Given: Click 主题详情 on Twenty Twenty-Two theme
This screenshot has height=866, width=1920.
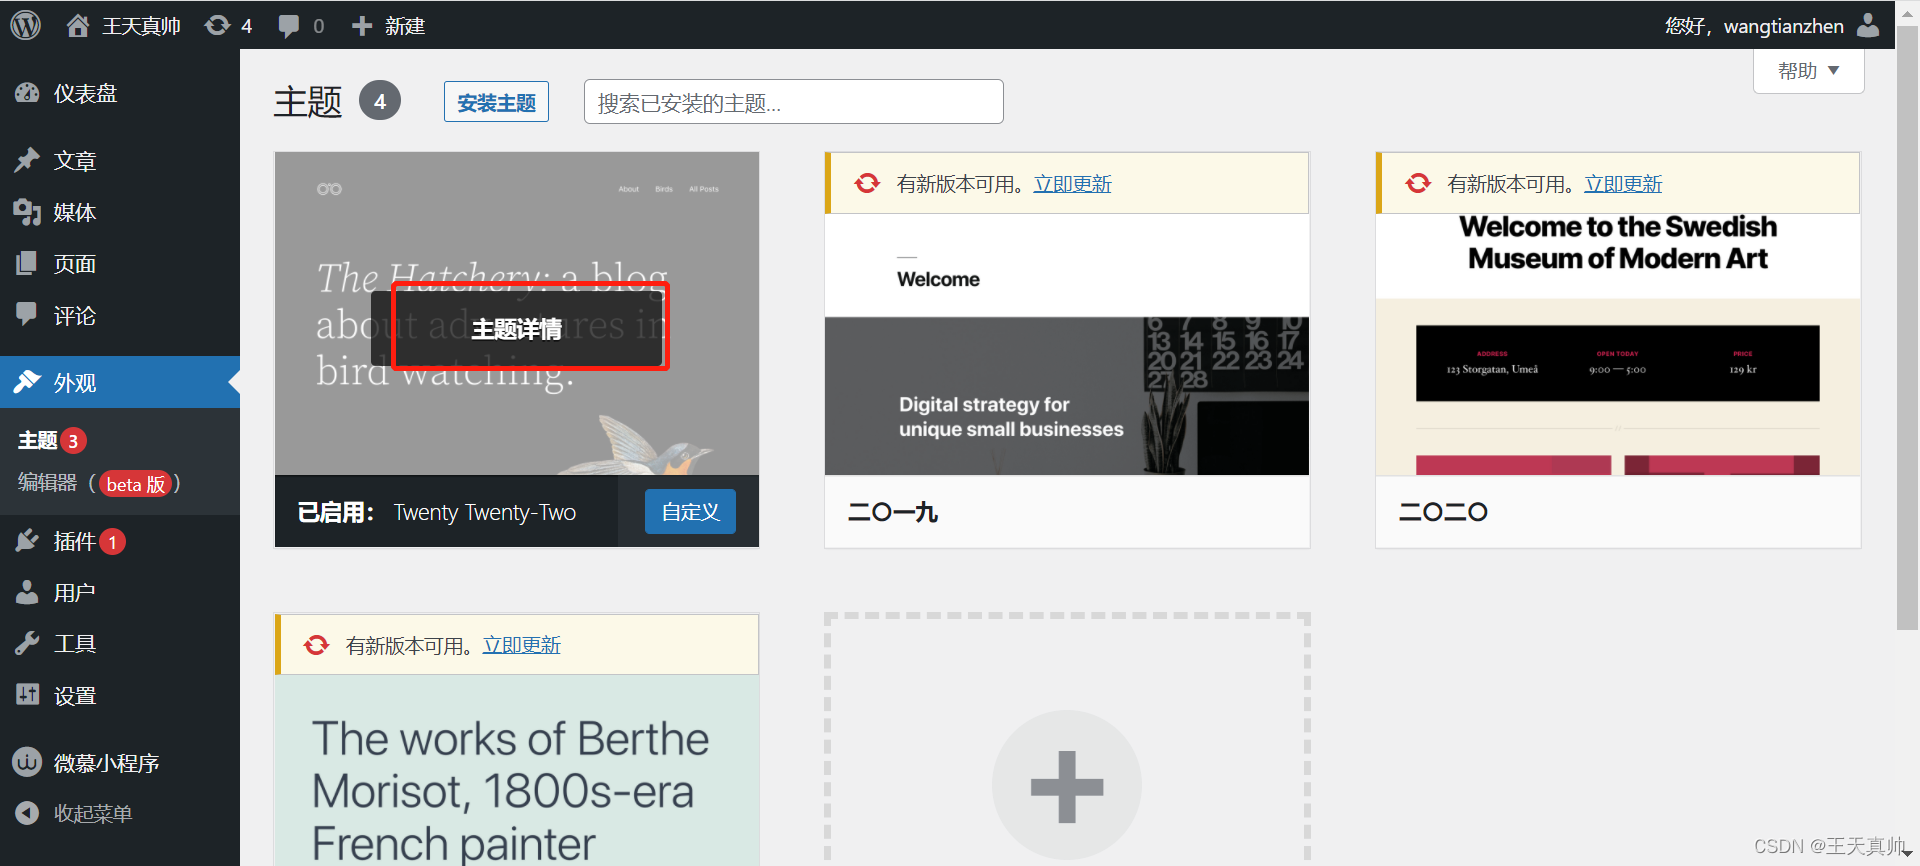Looking at the screenshot, I should click(517, 329).
